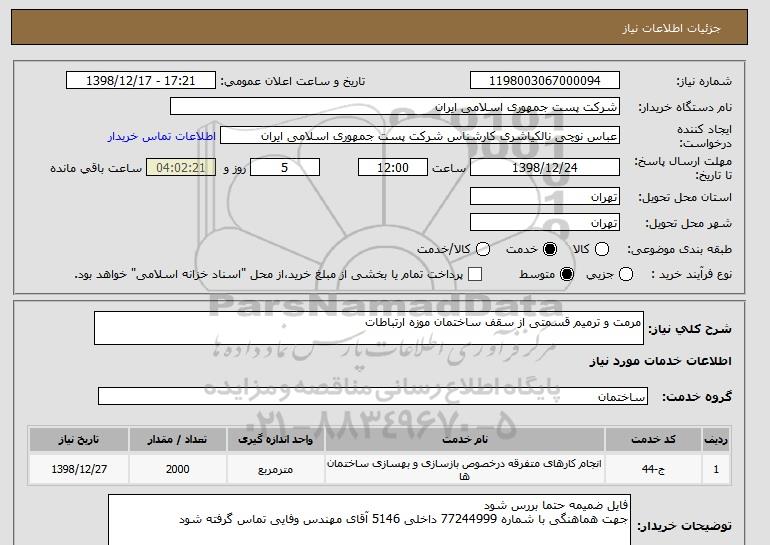Click the ردیف column header
Image resolution: width=770 pixels, height=545 pixels.
(x=716, y=439)
